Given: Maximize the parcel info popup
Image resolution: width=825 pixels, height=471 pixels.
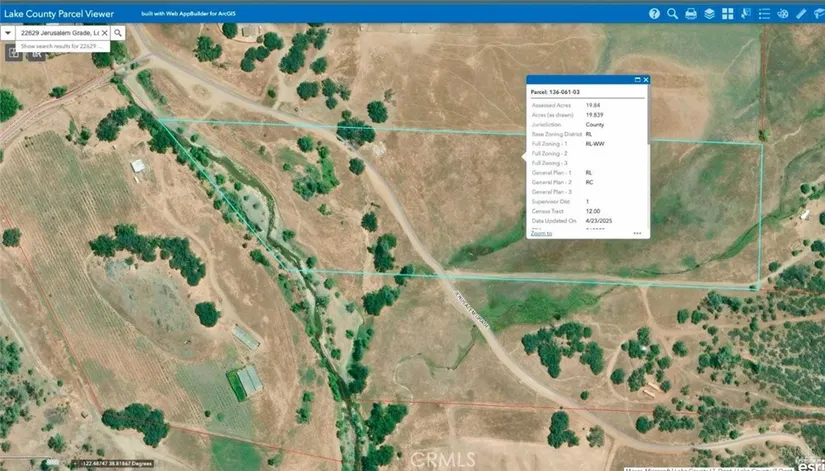Looking at the screenshot, I should point(637,80).
